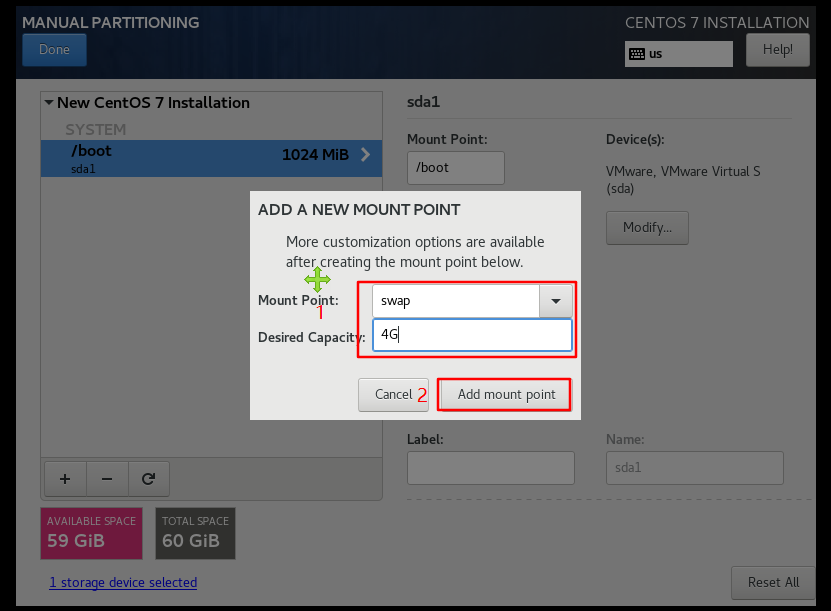This screenshot has width=831, height=611.
Task: Click the arrow chevron on /boot row
Action: (365, 155)
